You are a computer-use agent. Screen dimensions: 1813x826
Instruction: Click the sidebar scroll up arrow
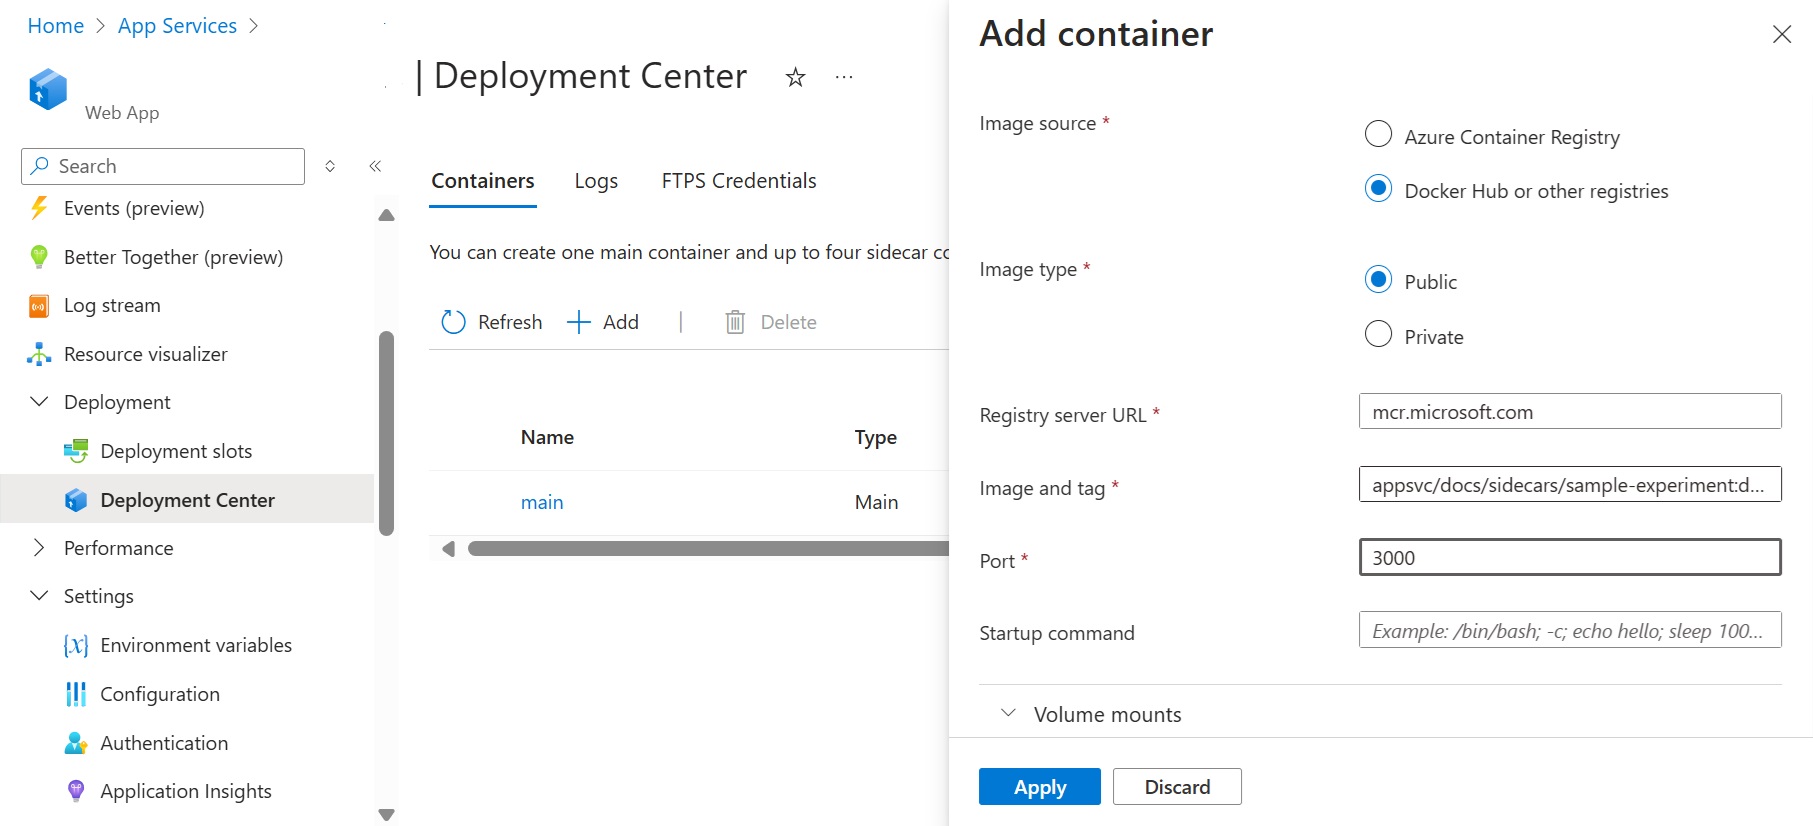click(x=387, y=215)
